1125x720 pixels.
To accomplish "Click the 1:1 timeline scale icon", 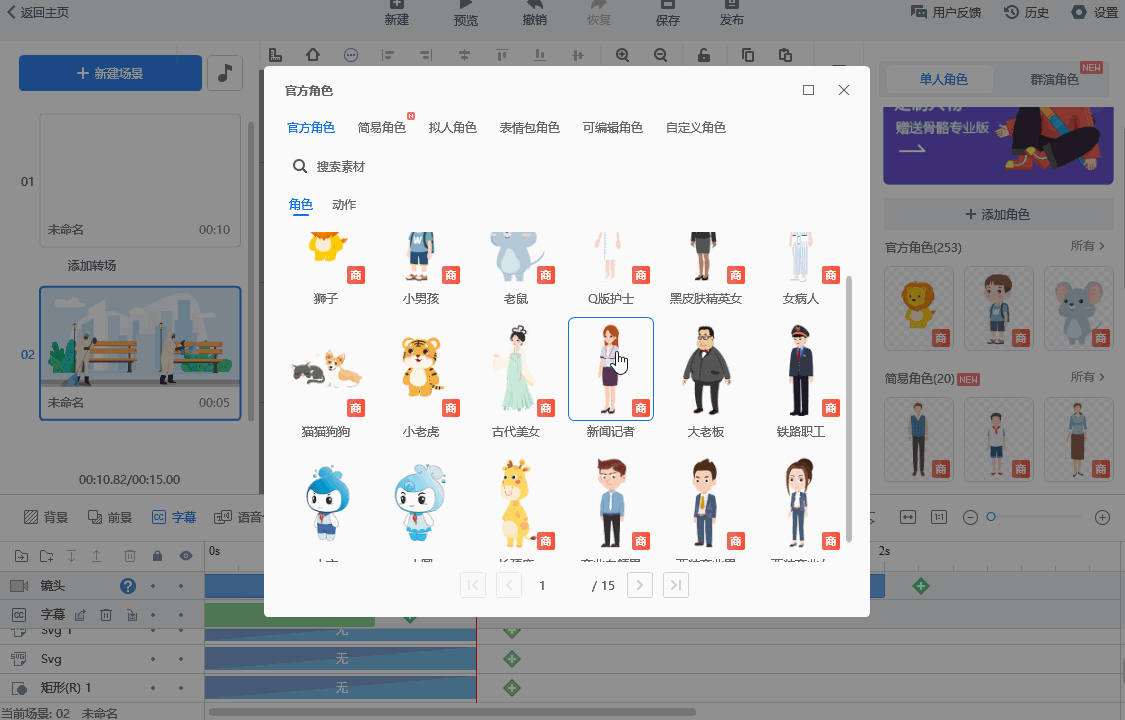I will point(939,517).
